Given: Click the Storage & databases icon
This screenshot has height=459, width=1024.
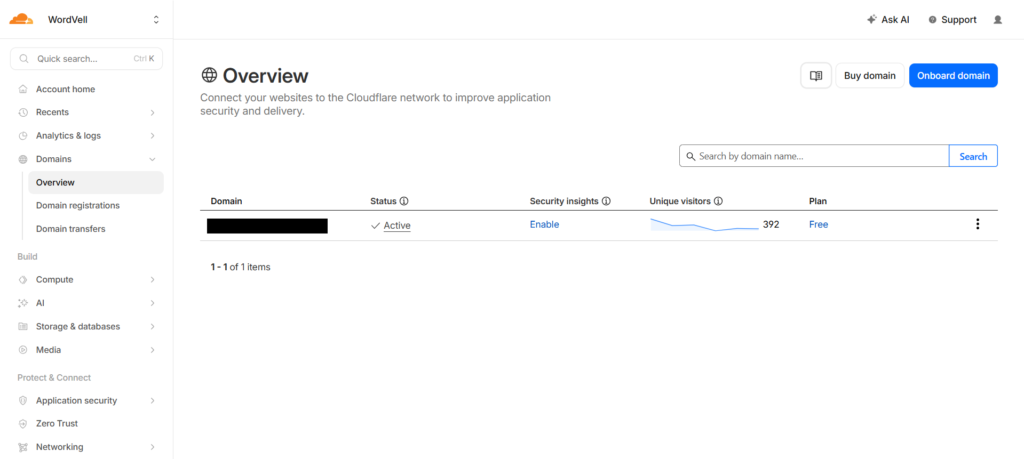Looking at the screenshot, I should tap(23, 326).
